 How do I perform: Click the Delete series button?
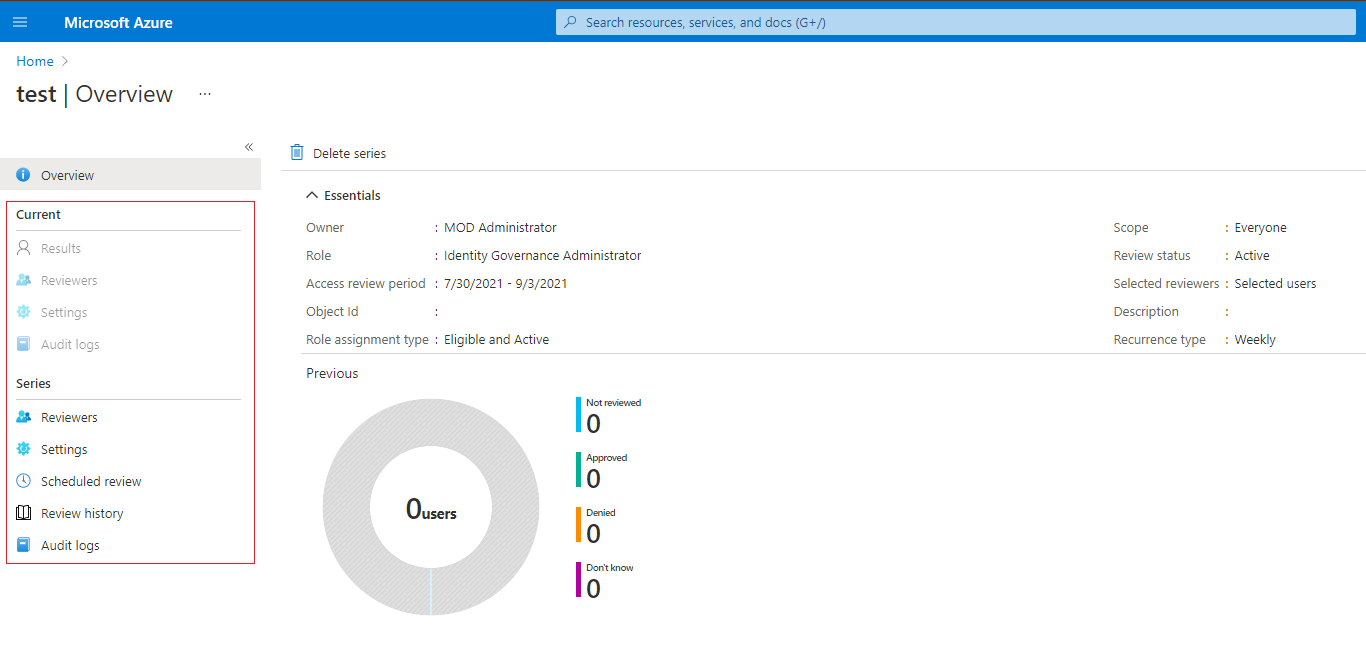(x=348, y=153)
